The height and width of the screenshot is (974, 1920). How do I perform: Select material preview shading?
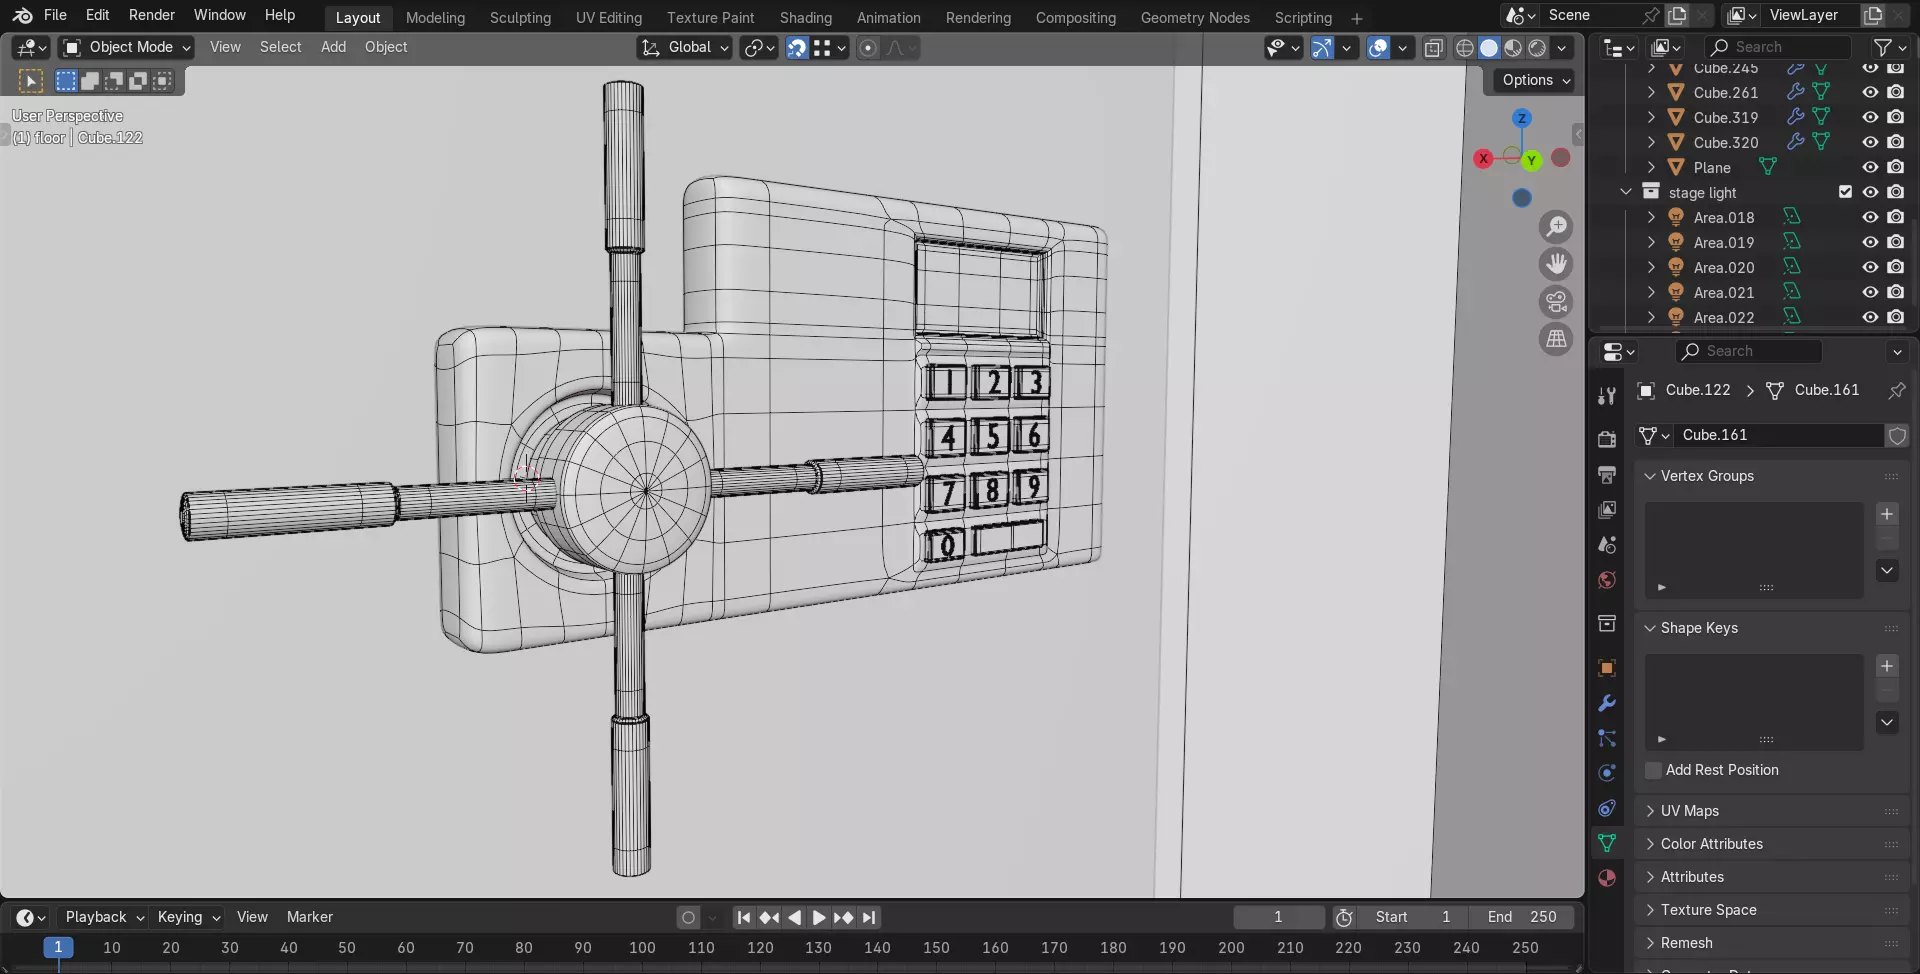click(1513, 48)
